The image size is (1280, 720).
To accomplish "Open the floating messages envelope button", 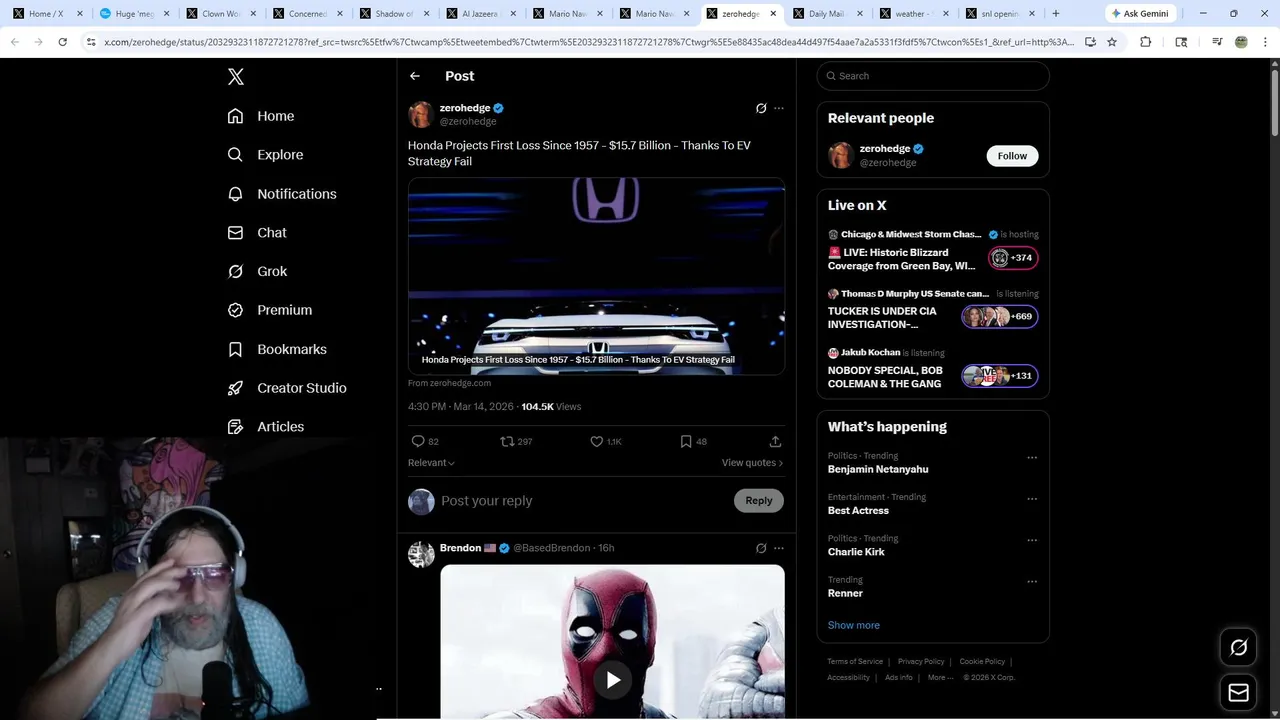I will click(x=1238, y=692).
